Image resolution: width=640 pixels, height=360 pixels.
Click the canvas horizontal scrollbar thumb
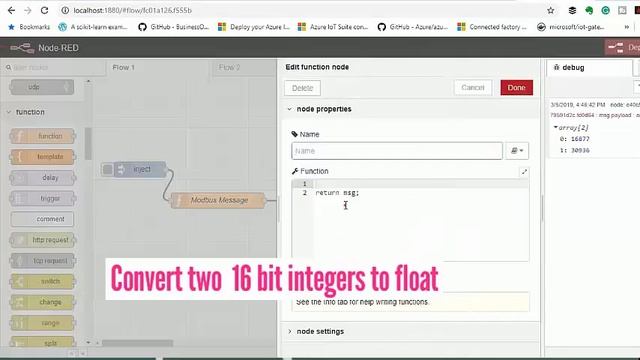tap(138, 343)
